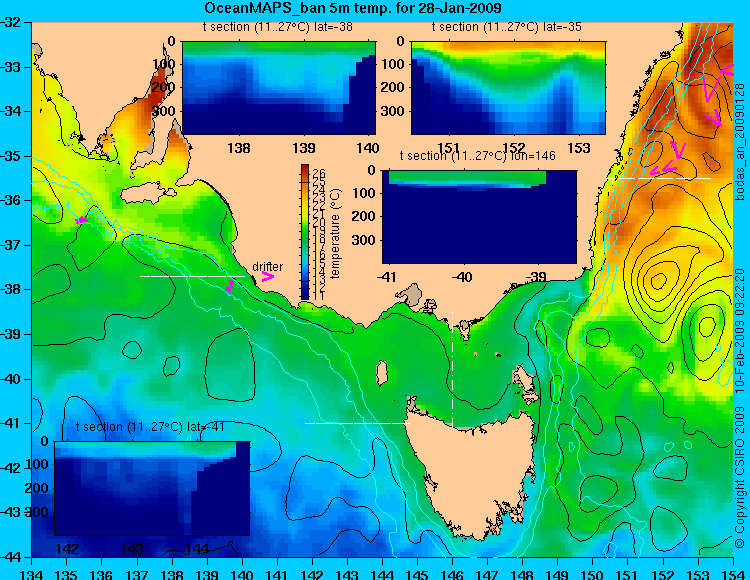
Task: Click the white dashed section line at latitude -38
Action: (192, 276)
